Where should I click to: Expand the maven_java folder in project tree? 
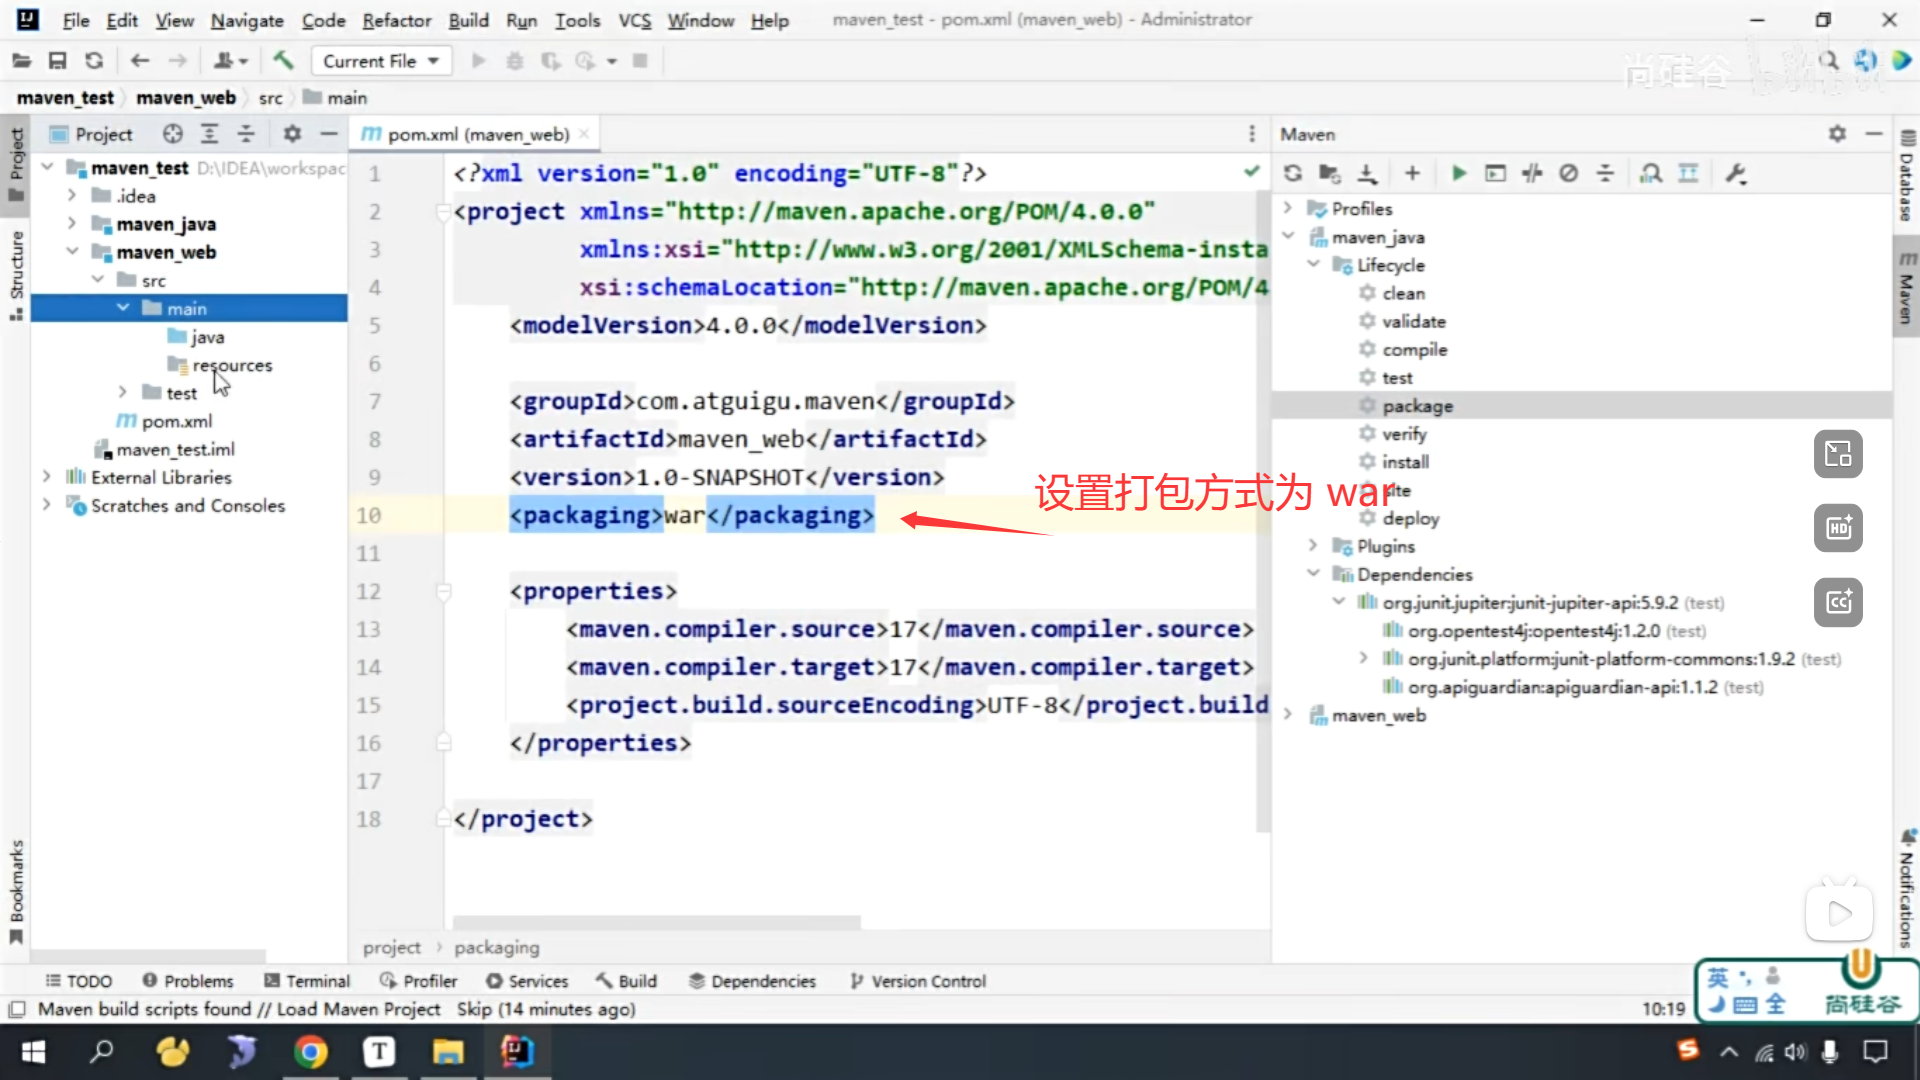tap(72, 224)
